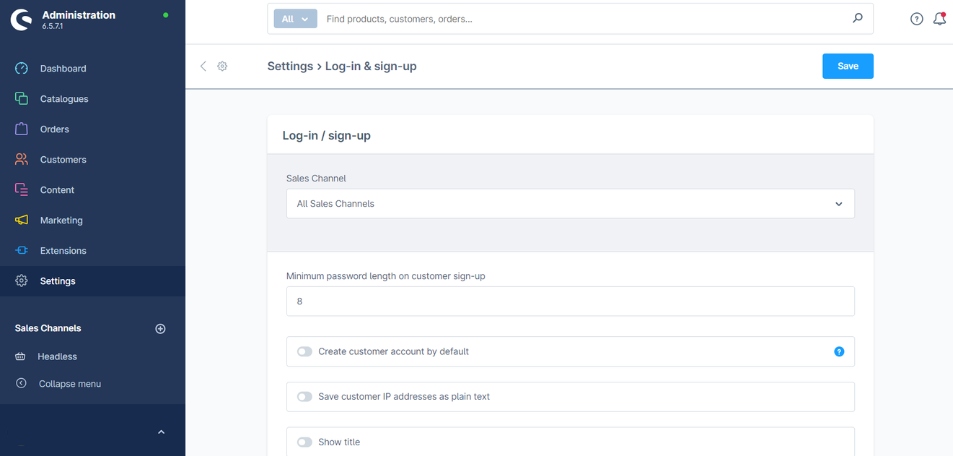Enable Create customer account by default
This screenshot has height=456, width=953.
pyautogui.click(x=305, y=352)
